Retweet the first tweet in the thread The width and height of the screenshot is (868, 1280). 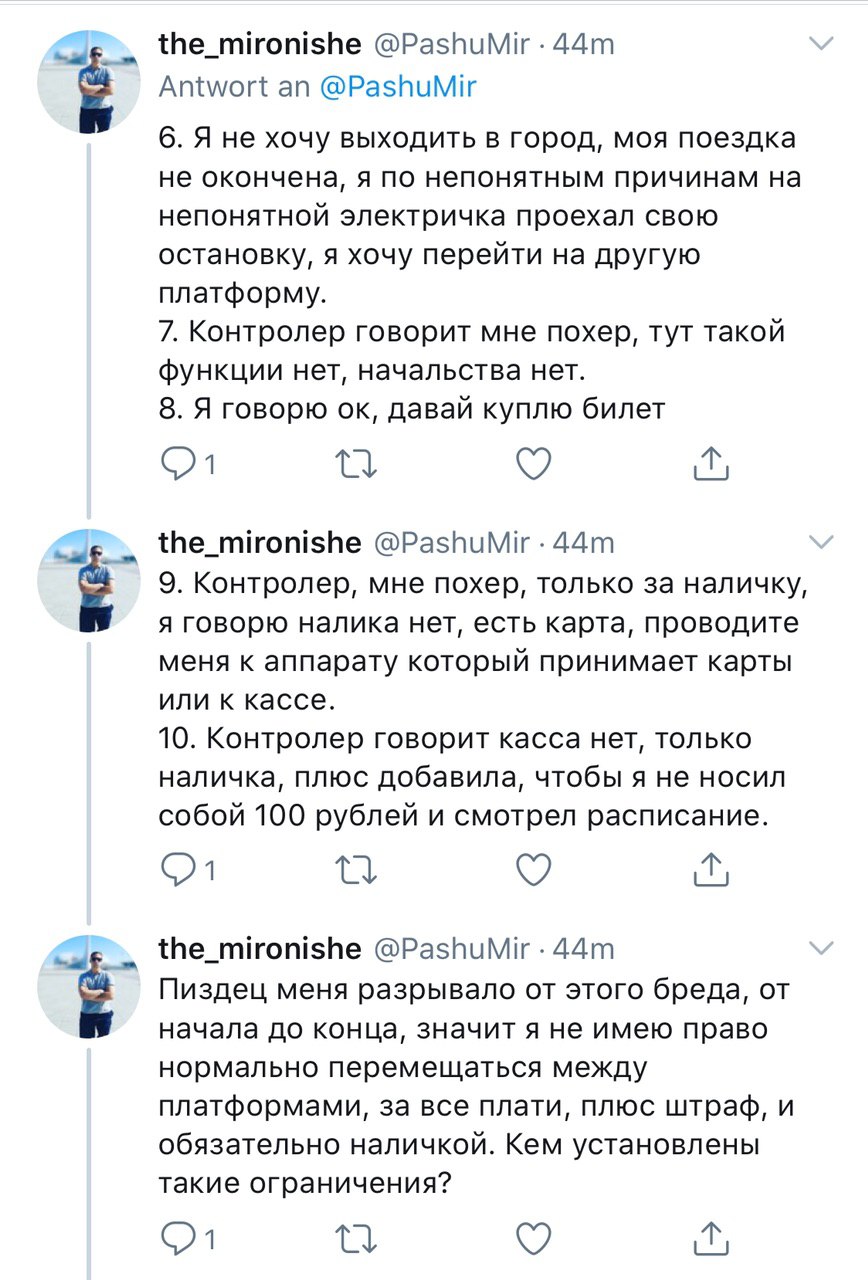357,461
